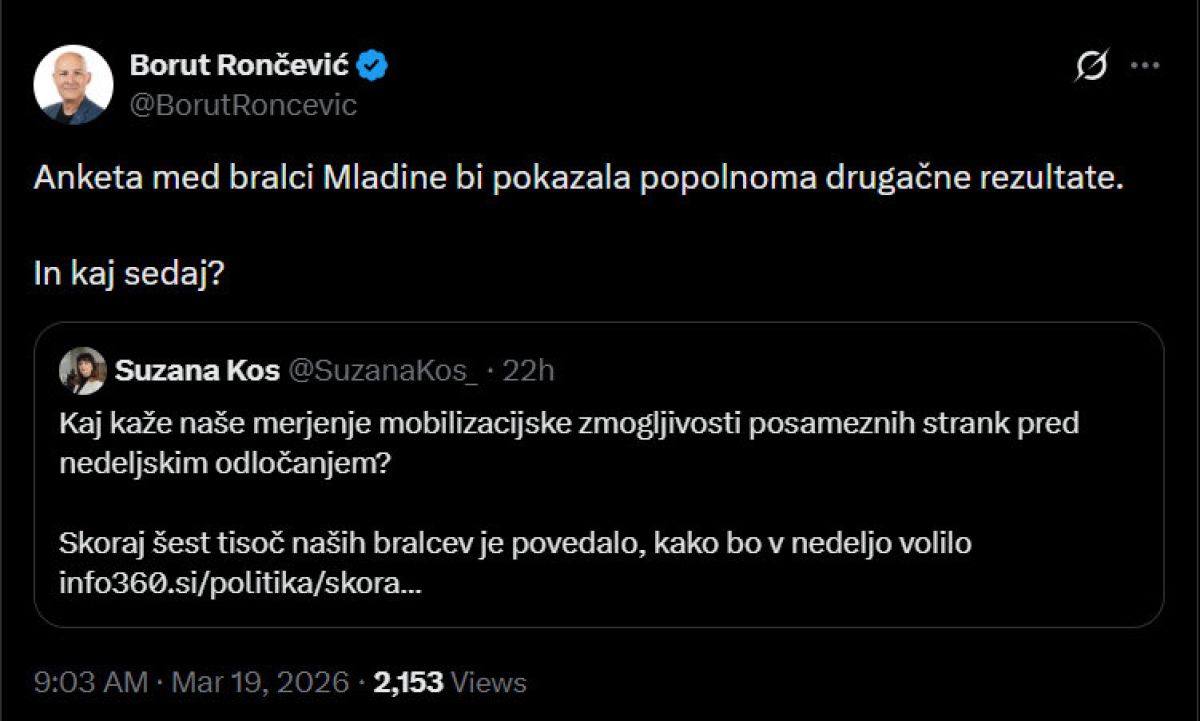This screenshot has width=1200, height=721.
Task: Open the Suzana Kos name in quote
Action: (197, 371)
